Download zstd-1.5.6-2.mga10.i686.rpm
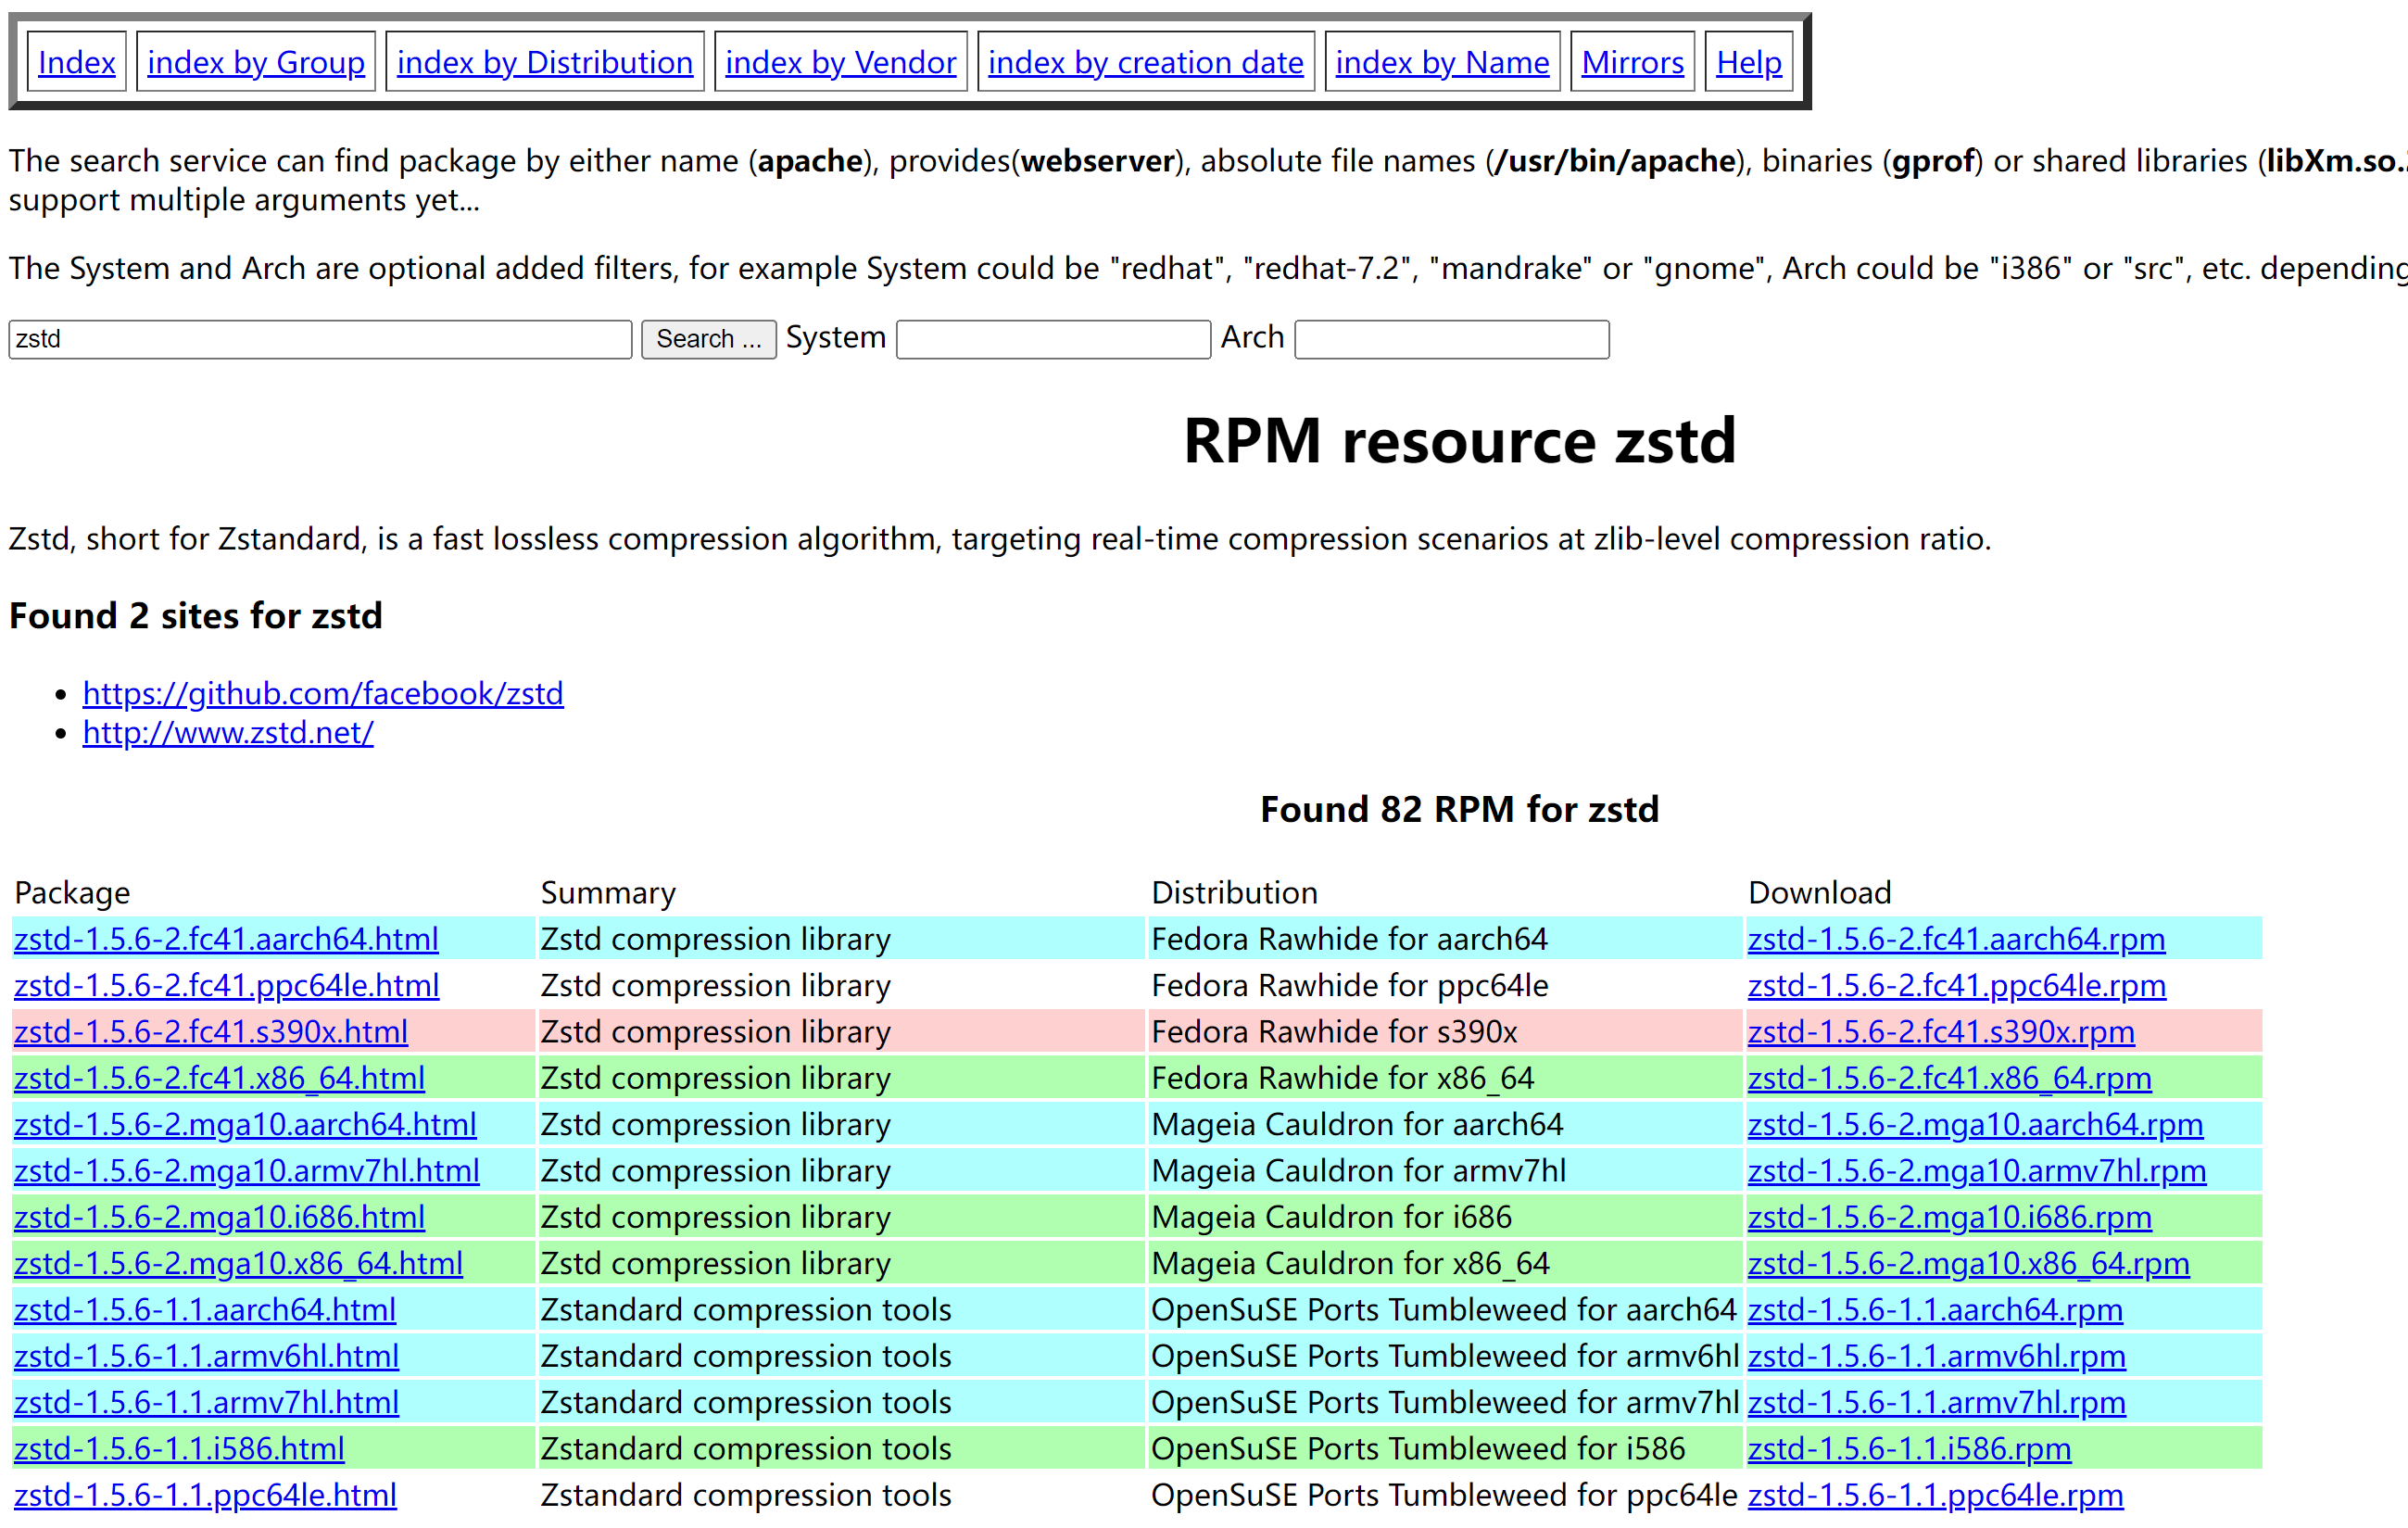The image size is (2408, 1528). 1950,1217
